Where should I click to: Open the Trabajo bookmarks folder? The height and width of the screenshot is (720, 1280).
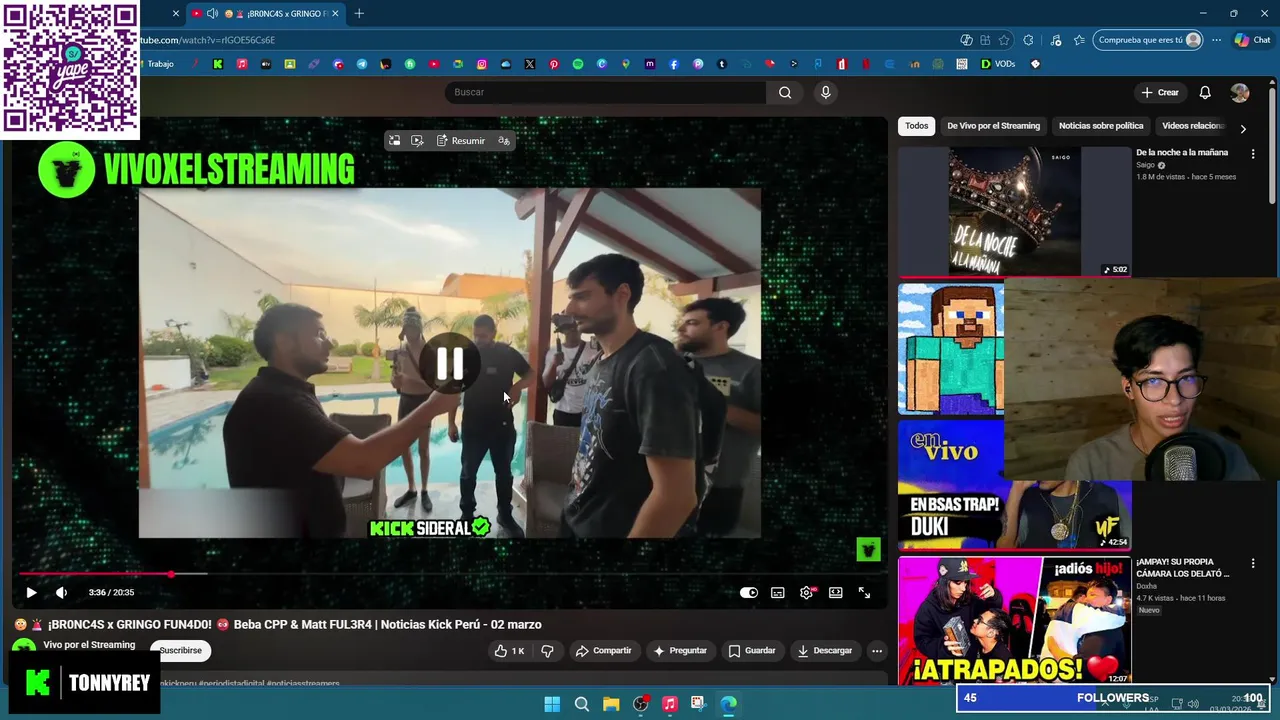160,64
